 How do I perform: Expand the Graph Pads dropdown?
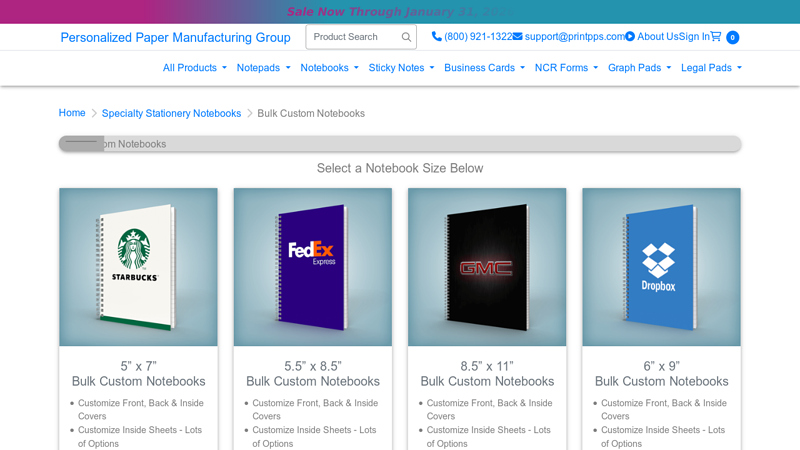(639, 67)
